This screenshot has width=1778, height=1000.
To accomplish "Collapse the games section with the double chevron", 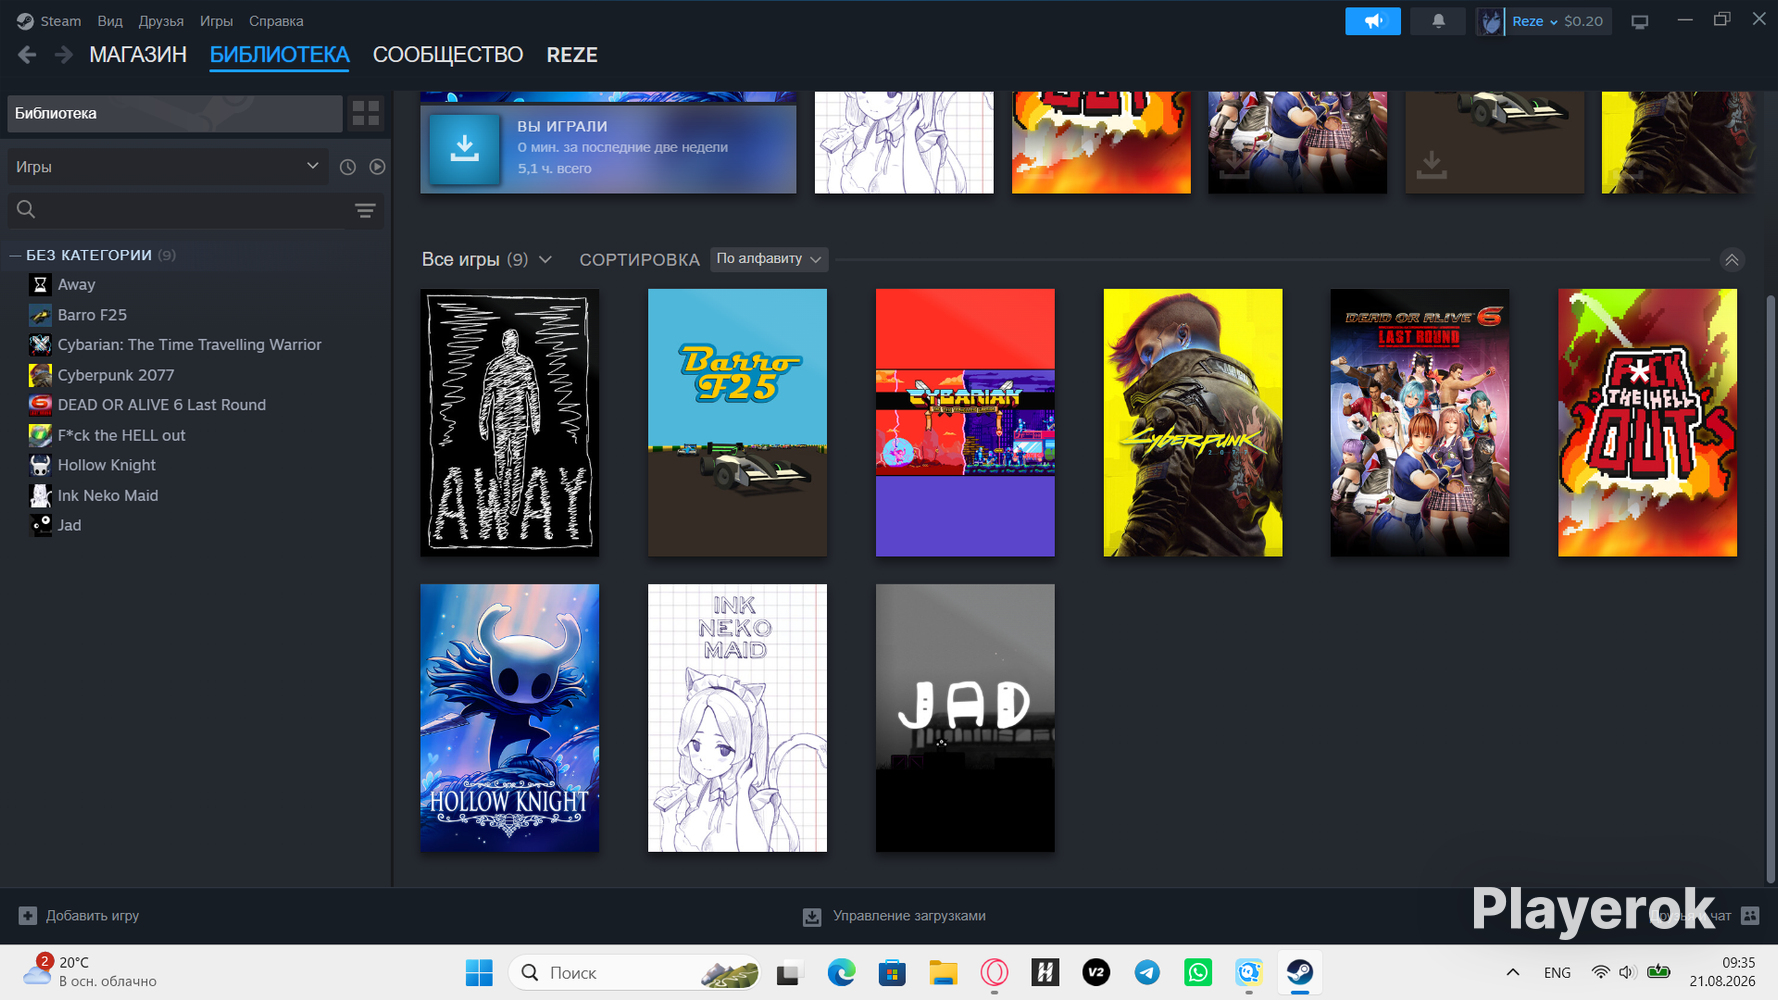I will (1732, 260).
